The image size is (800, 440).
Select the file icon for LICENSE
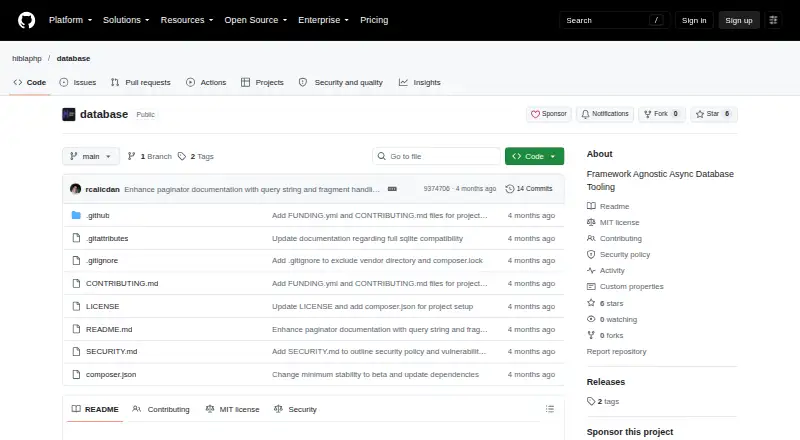coord(76,306)
